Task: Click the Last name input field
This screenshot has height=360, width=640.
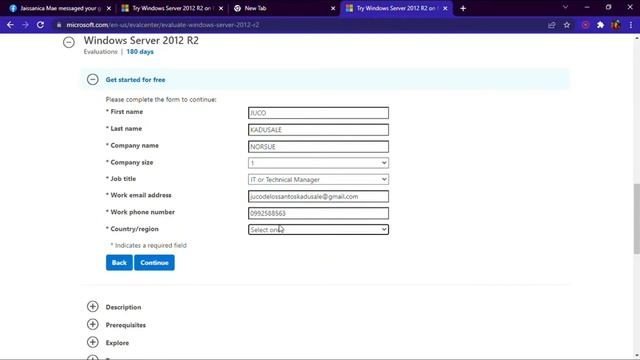Action: tap(318, 130)
